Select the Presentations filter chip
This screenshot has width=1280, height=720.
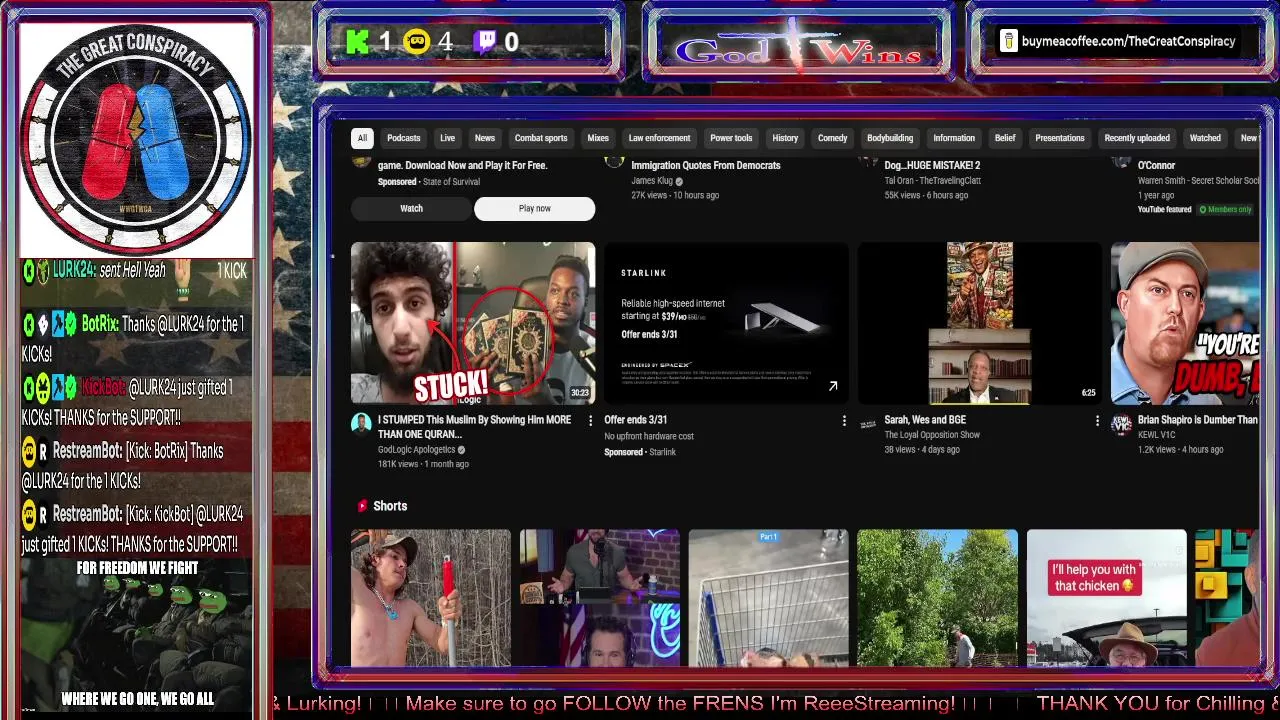(1060, 138)
